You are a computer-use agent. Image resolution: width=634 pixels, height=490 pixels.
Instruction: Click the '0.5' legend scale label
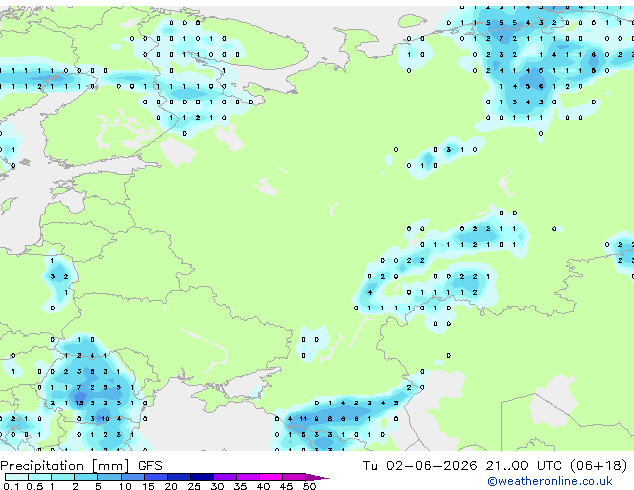point(35,486)
